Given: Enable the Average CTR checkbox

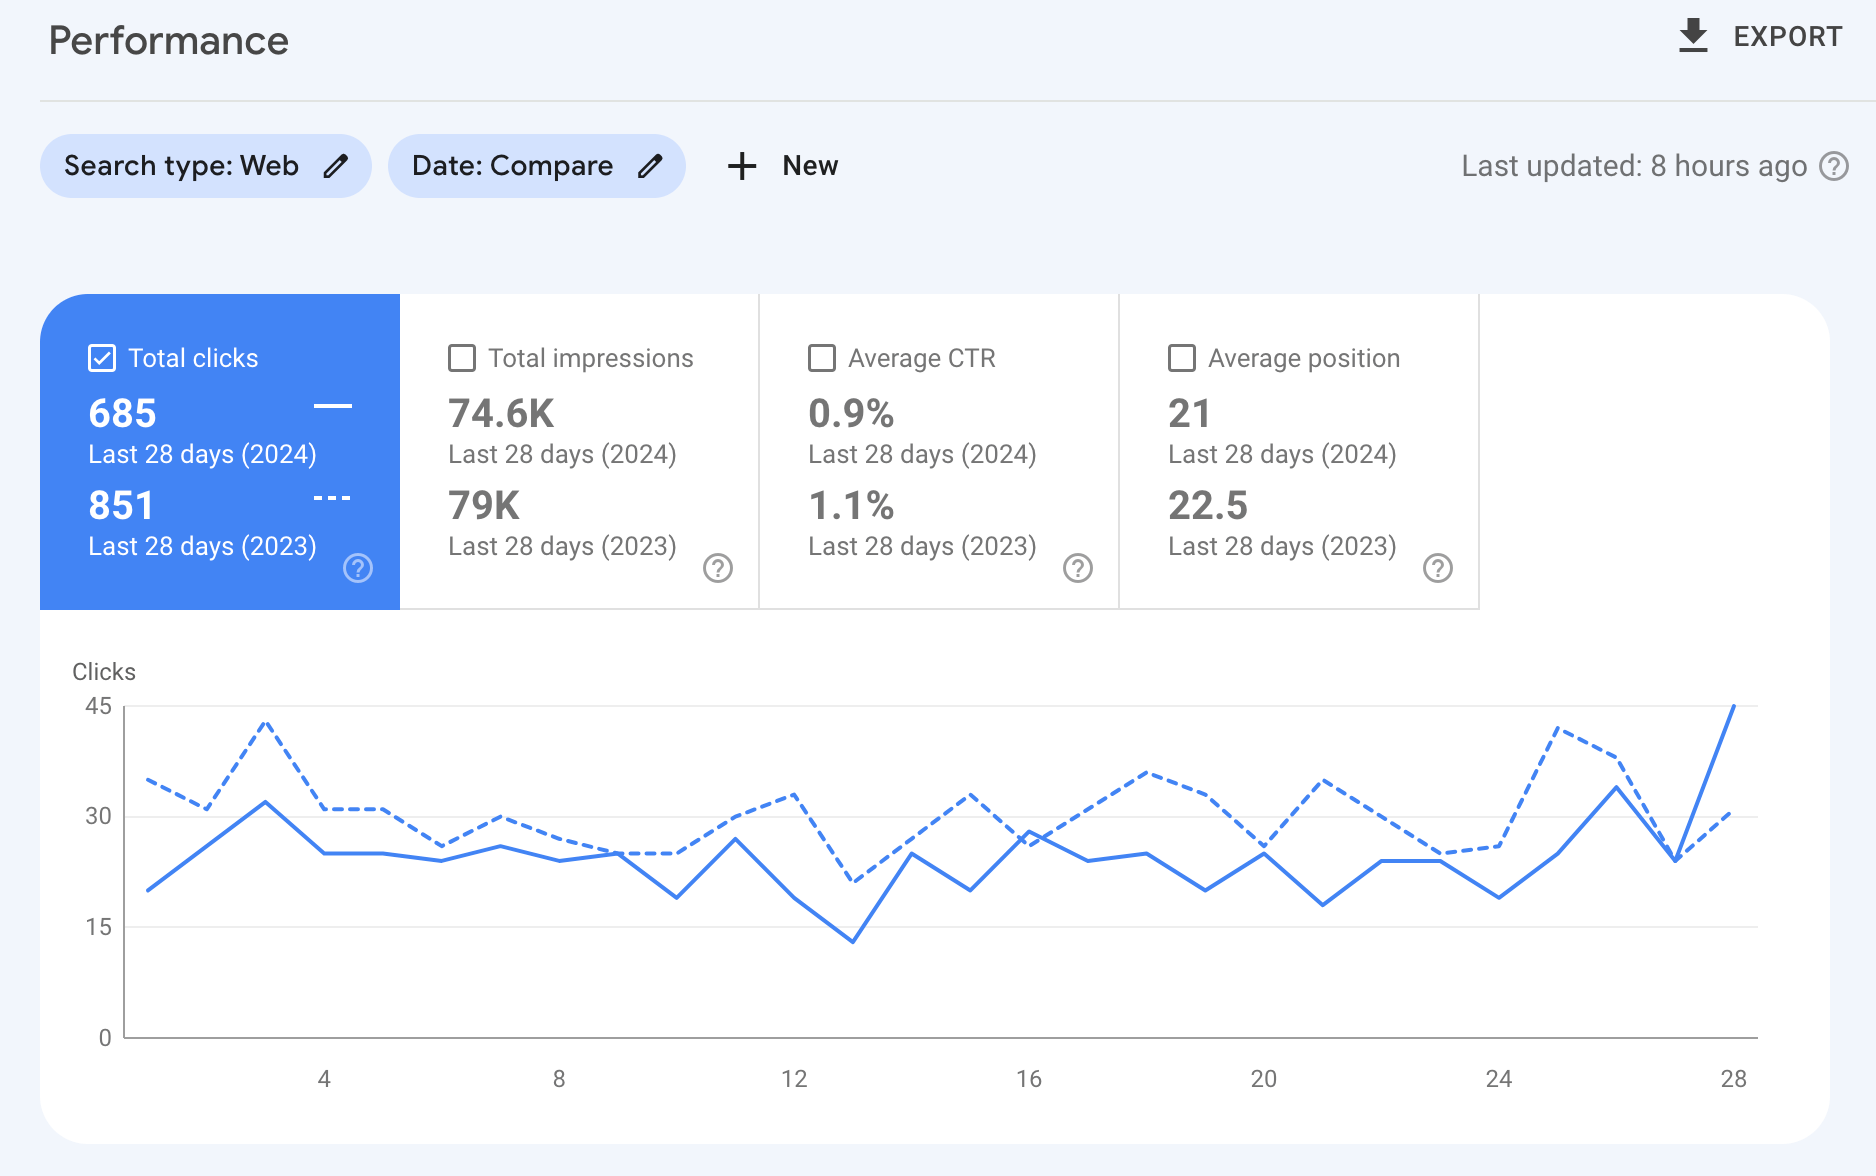Looking at the screenshot, I should pos(821,358).
